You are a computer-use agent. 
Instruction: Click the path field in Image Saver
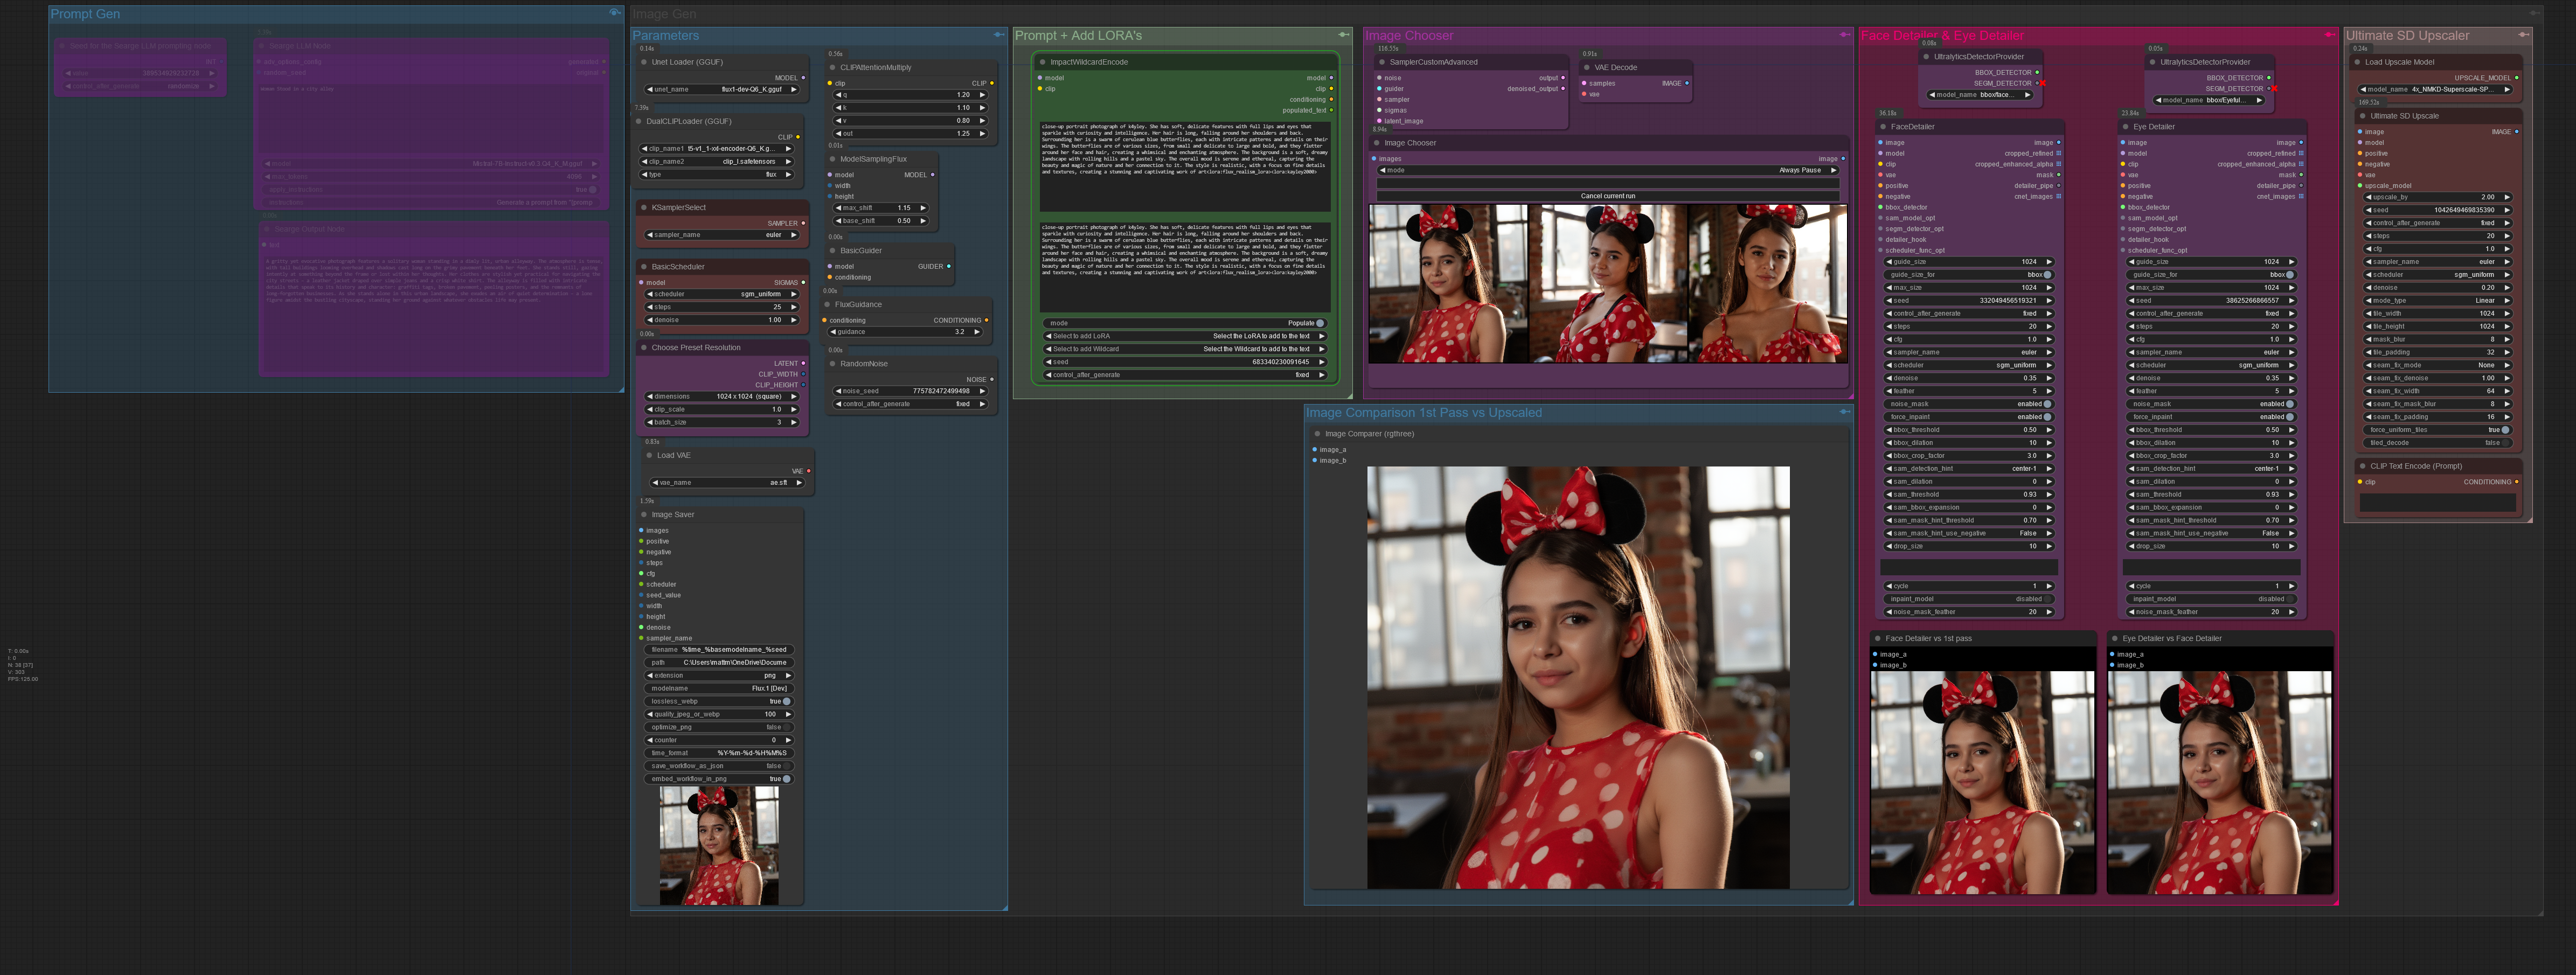720,663
